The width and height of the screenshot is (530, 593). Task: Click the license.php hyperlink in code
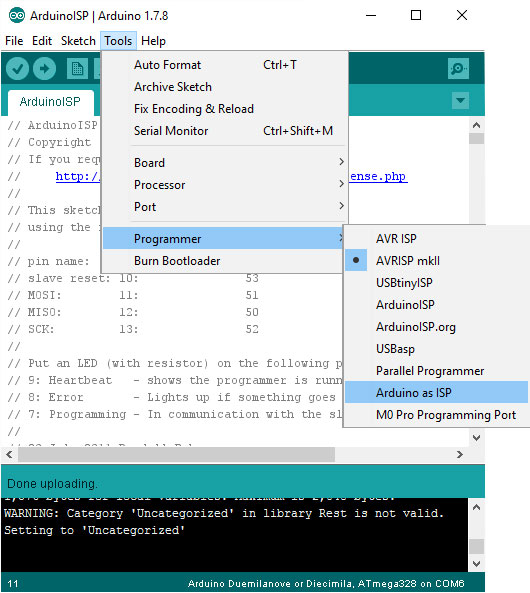(x=378, y=176)
